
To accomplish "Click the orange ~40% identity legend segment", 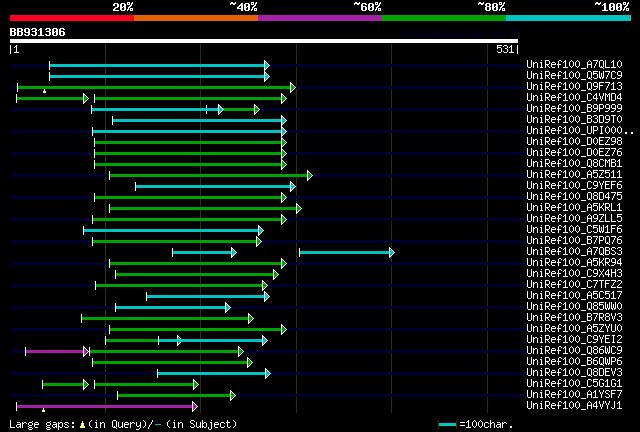I will tap(196, 18).
